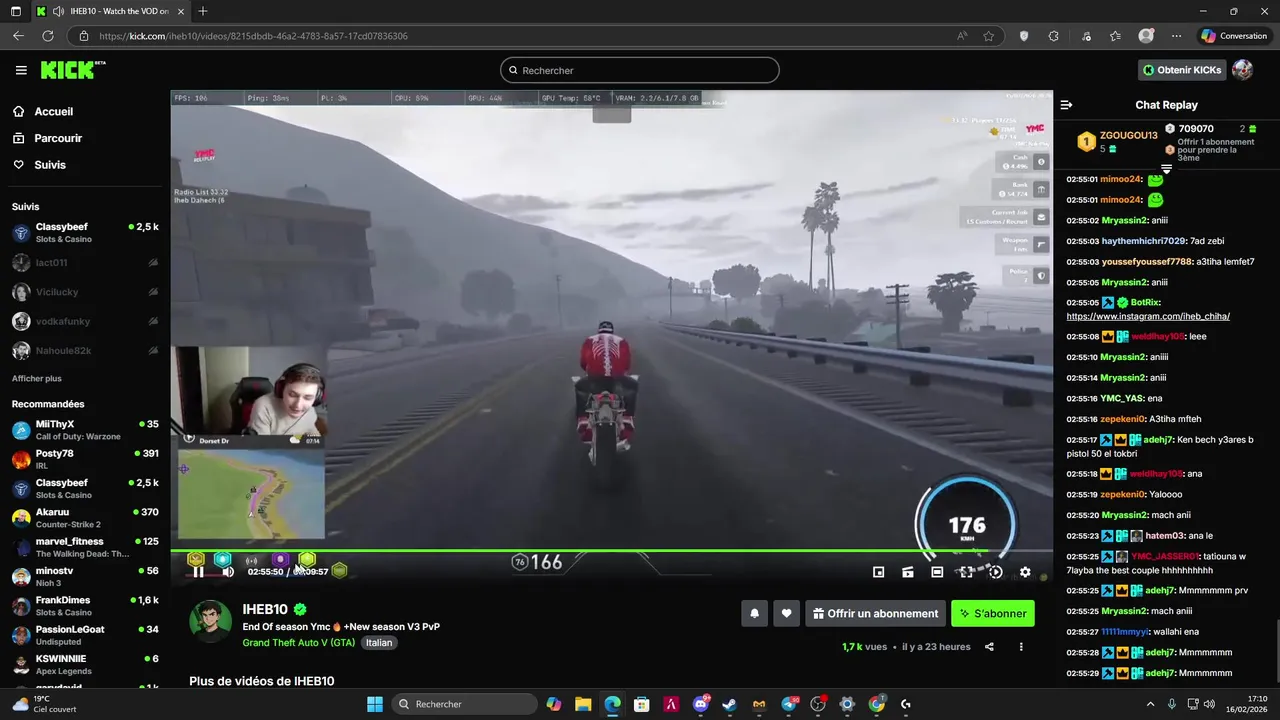The width and height of the screenshot is (1280, 720).
Task: Open recommended channel Akaruu
Action: coord(85,518)
